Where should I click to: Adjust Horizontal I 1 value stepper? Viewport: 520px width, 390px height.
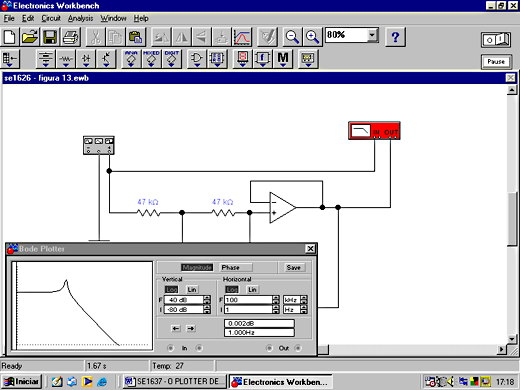point(276,310)
